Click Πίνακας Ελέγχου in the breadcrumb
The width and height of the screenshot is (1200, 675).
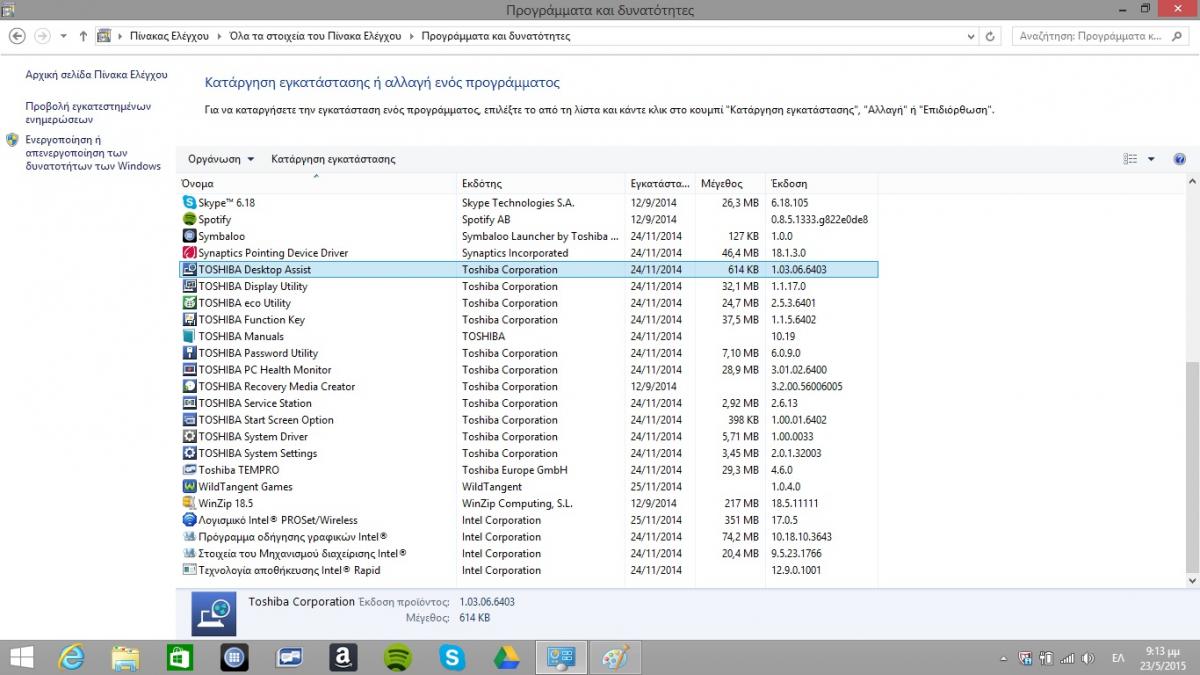(169, 36)
